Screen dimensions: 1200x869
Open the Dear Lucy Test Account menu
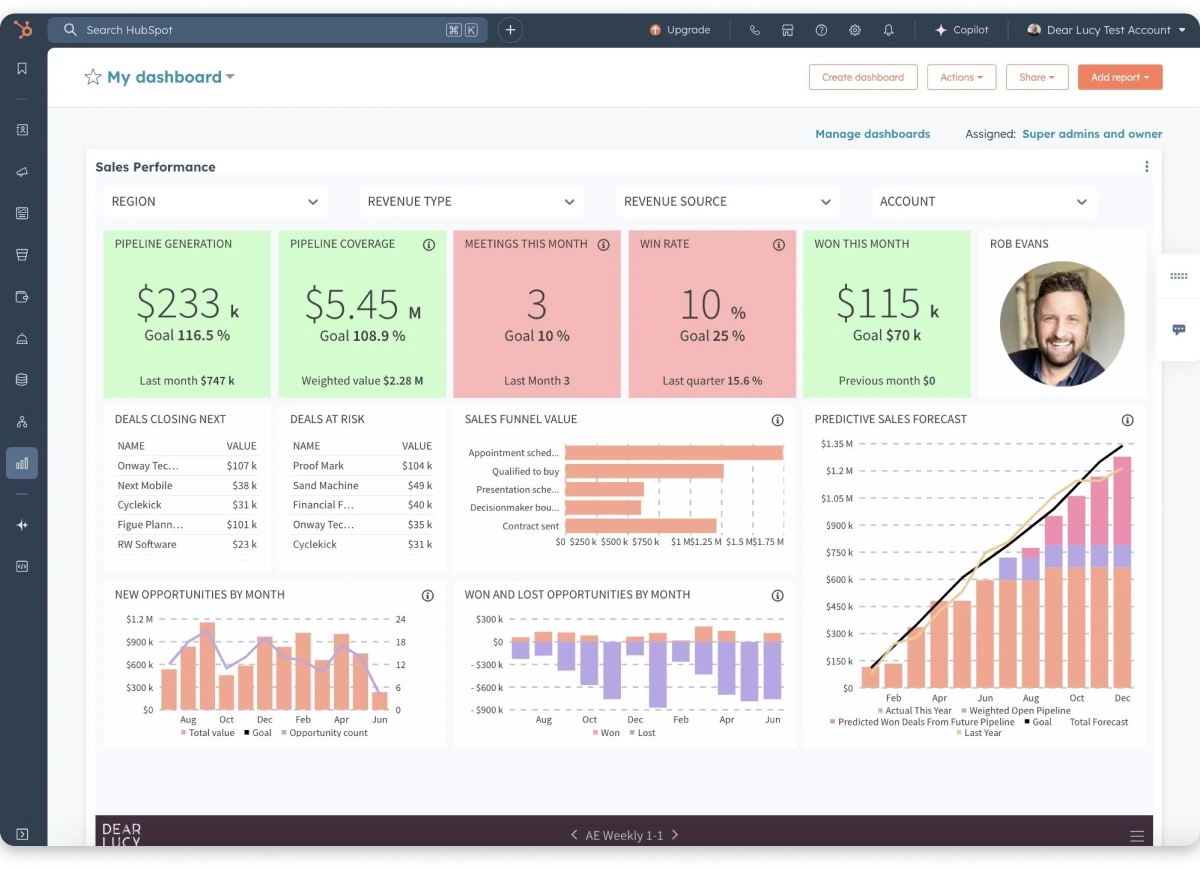coord(1106,30)
